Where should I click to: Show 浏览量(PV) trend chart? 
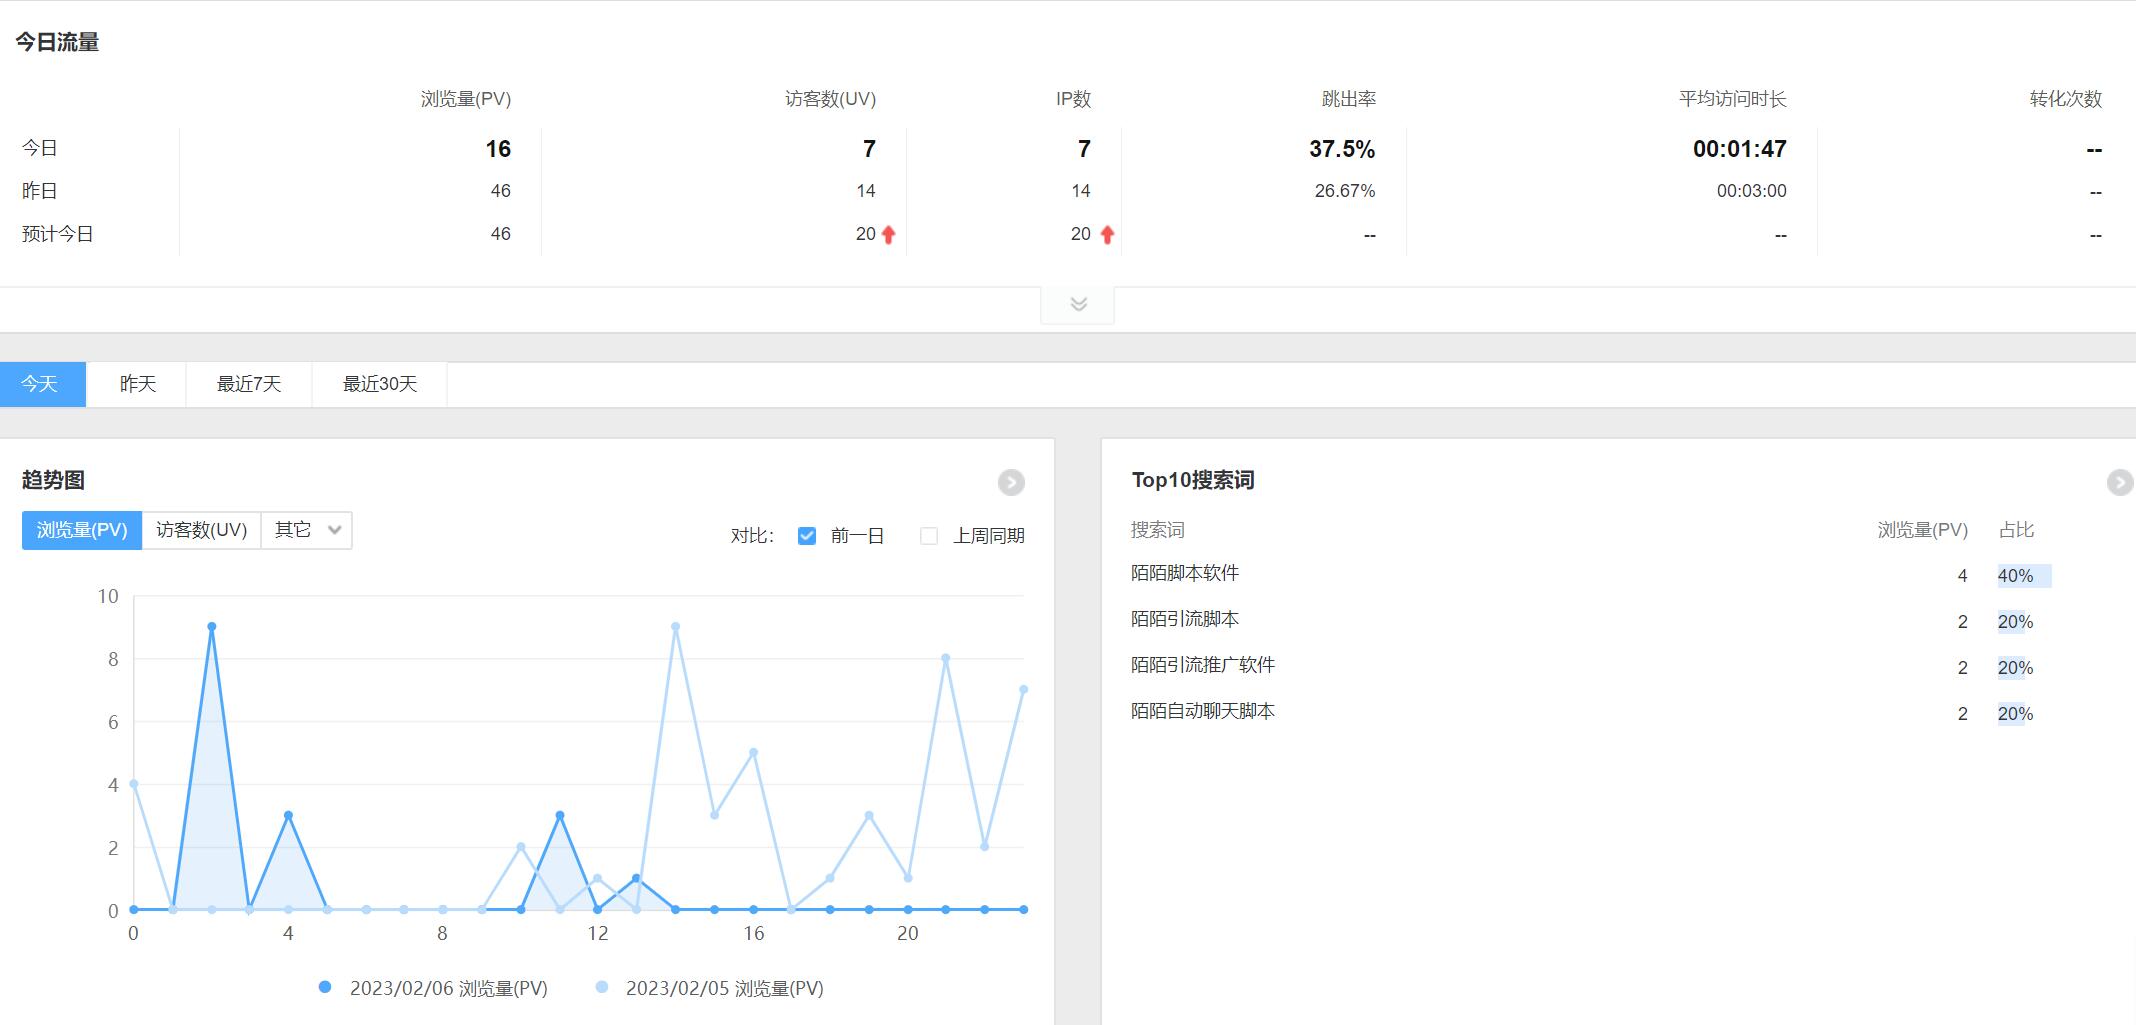82,530
